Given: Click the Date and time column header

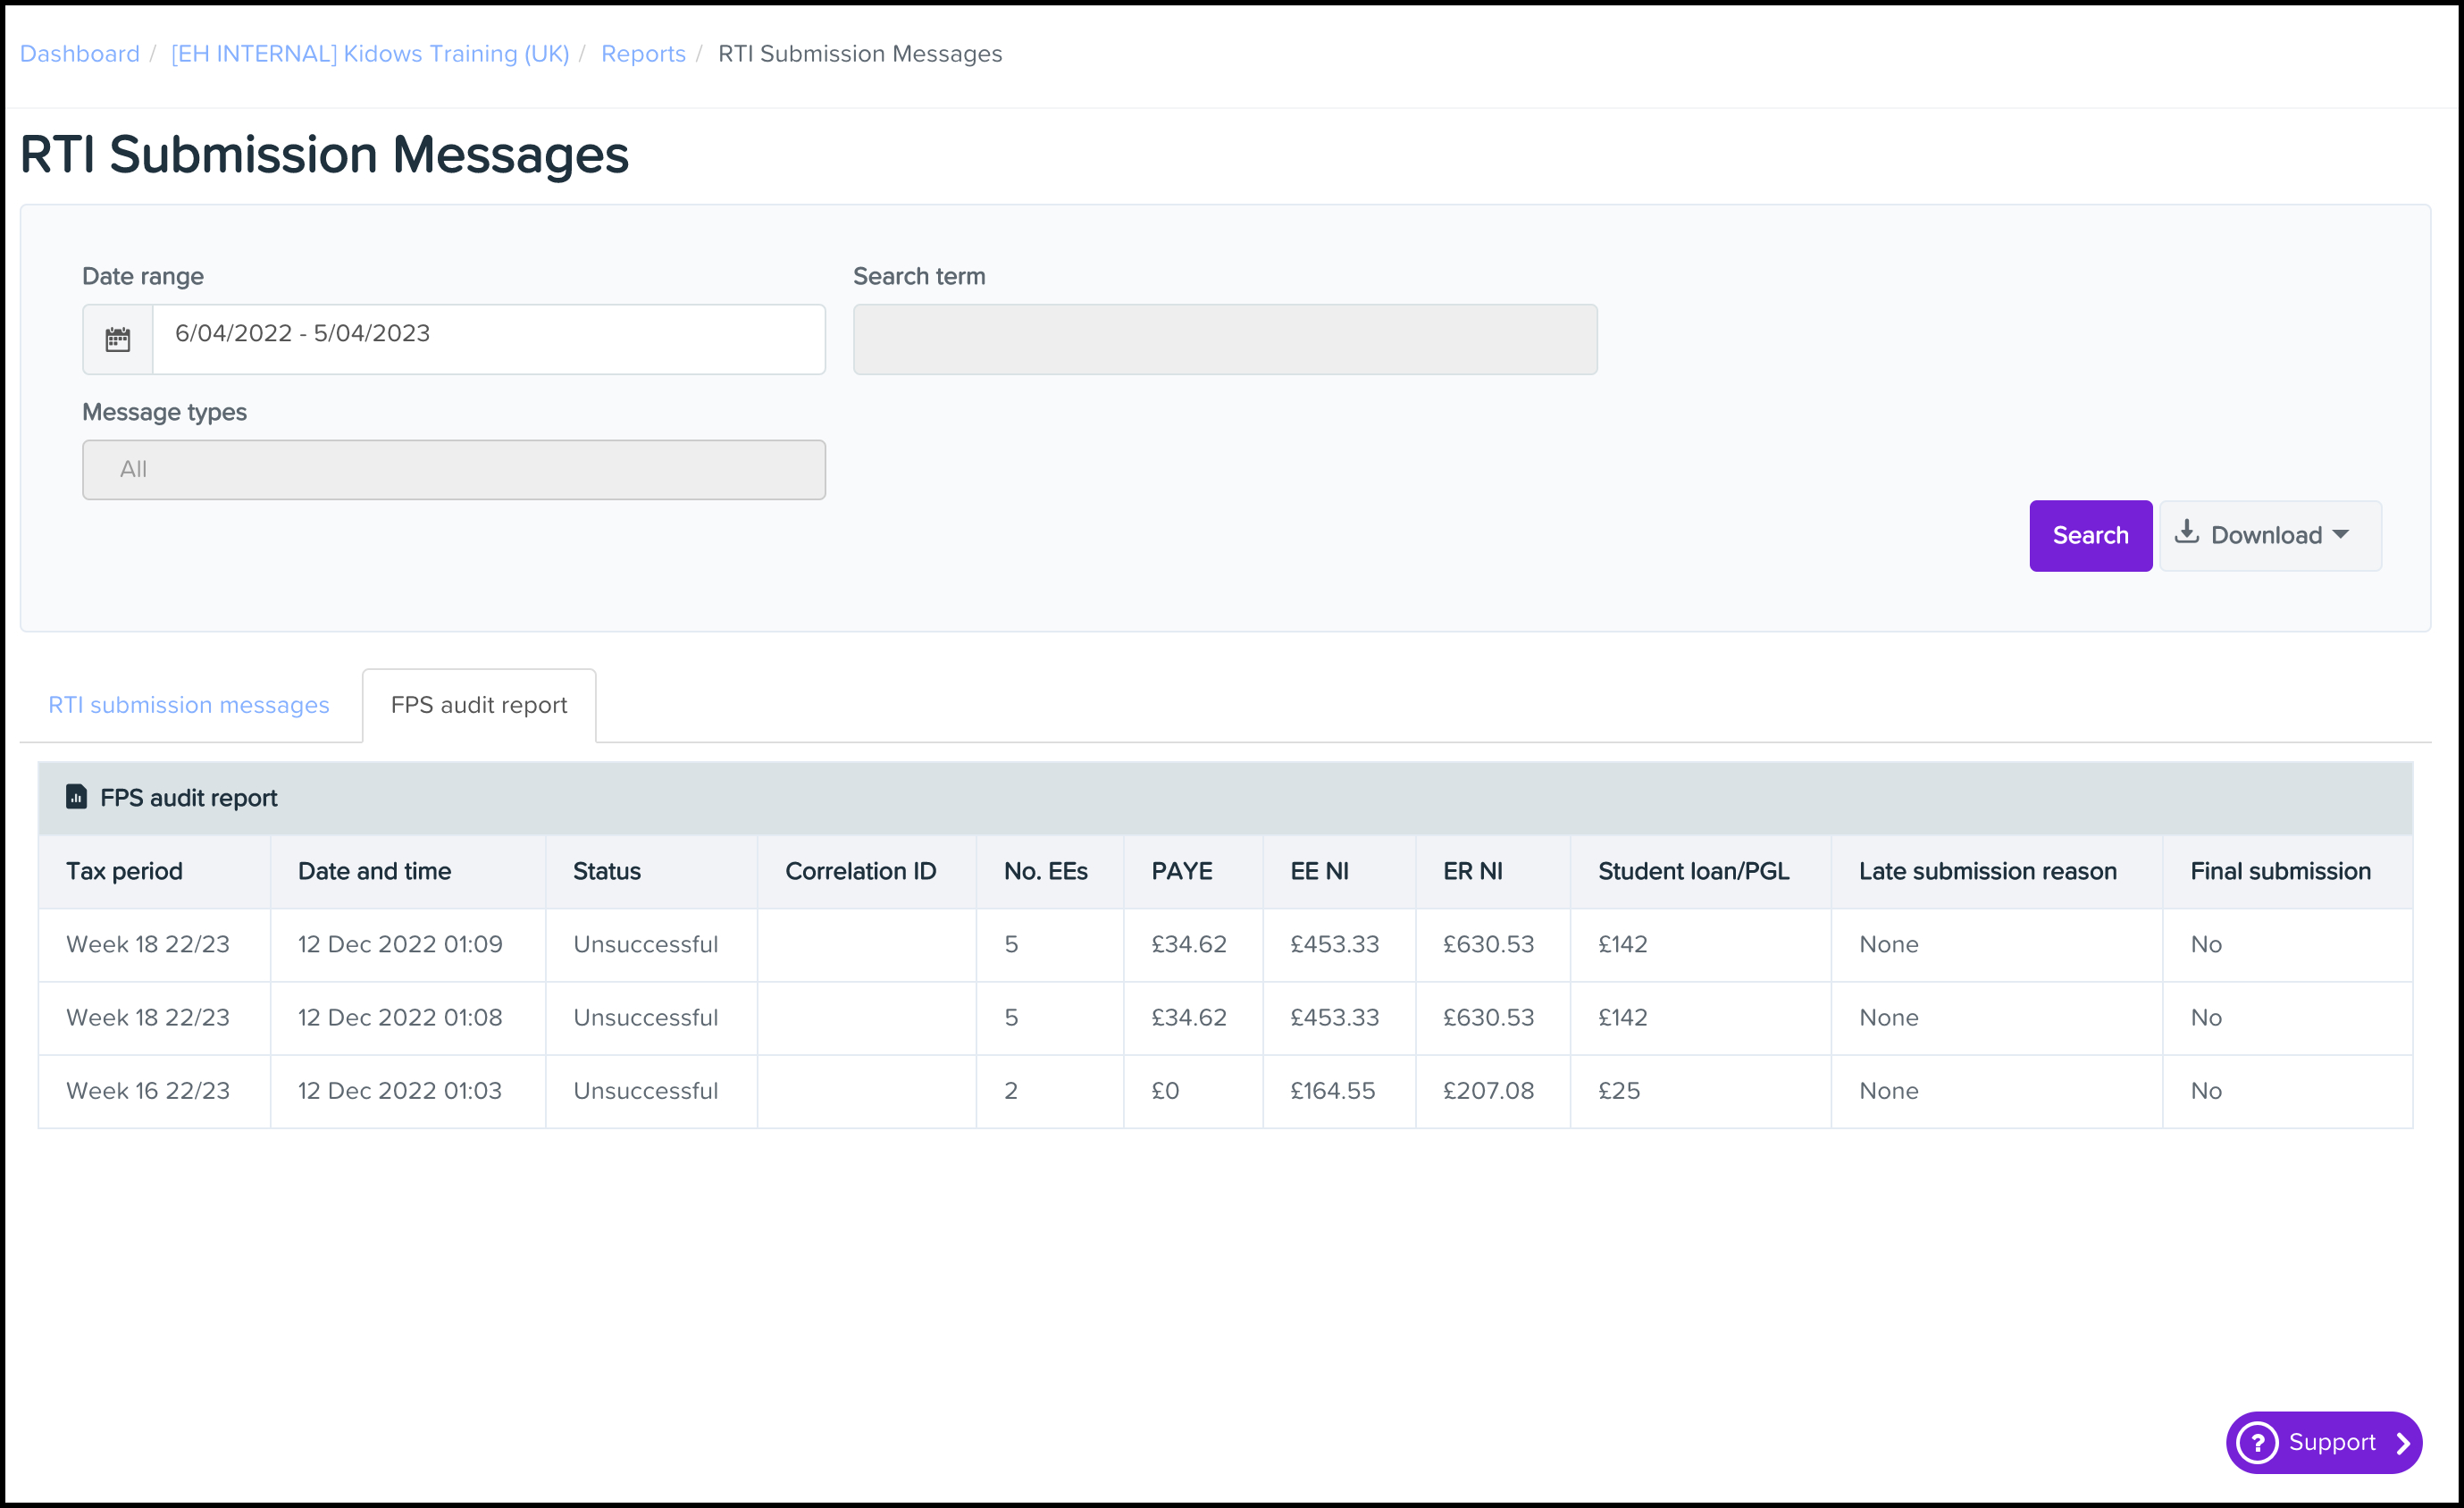Looking at the screenshot, I should [x=374, y=871].
